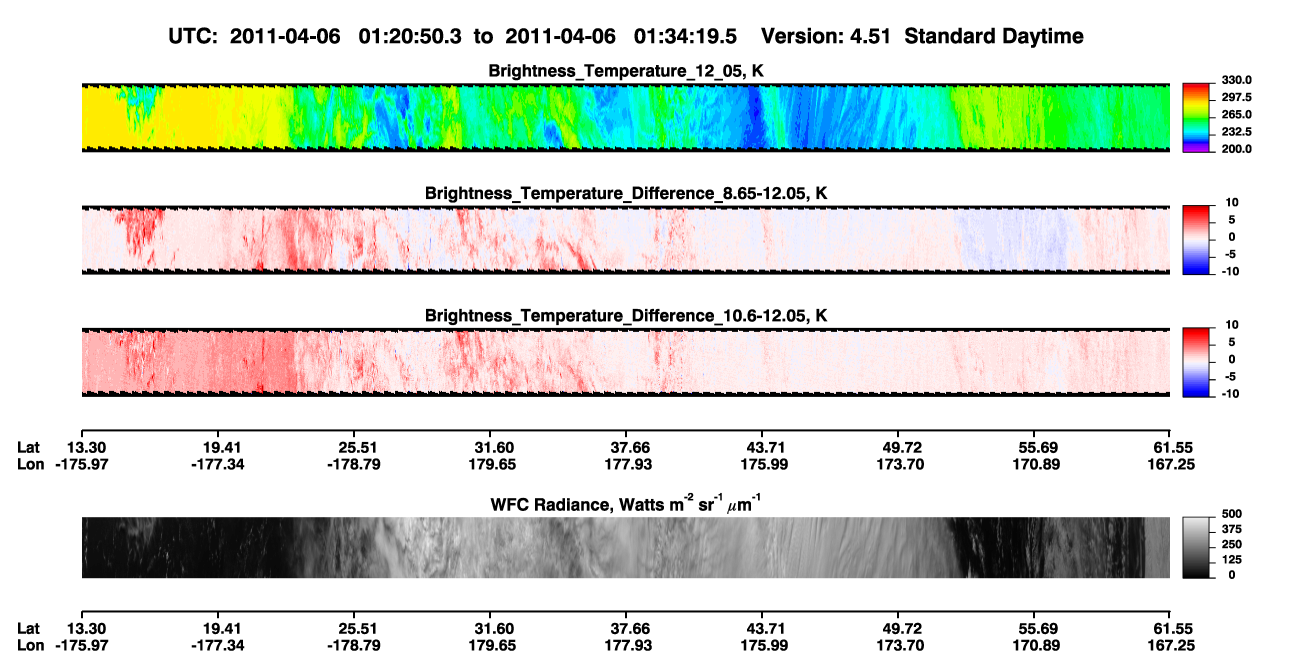Click the 375 tick on the grayscale colorbar
The image size is (1300, 667).
pos(1230,530)
